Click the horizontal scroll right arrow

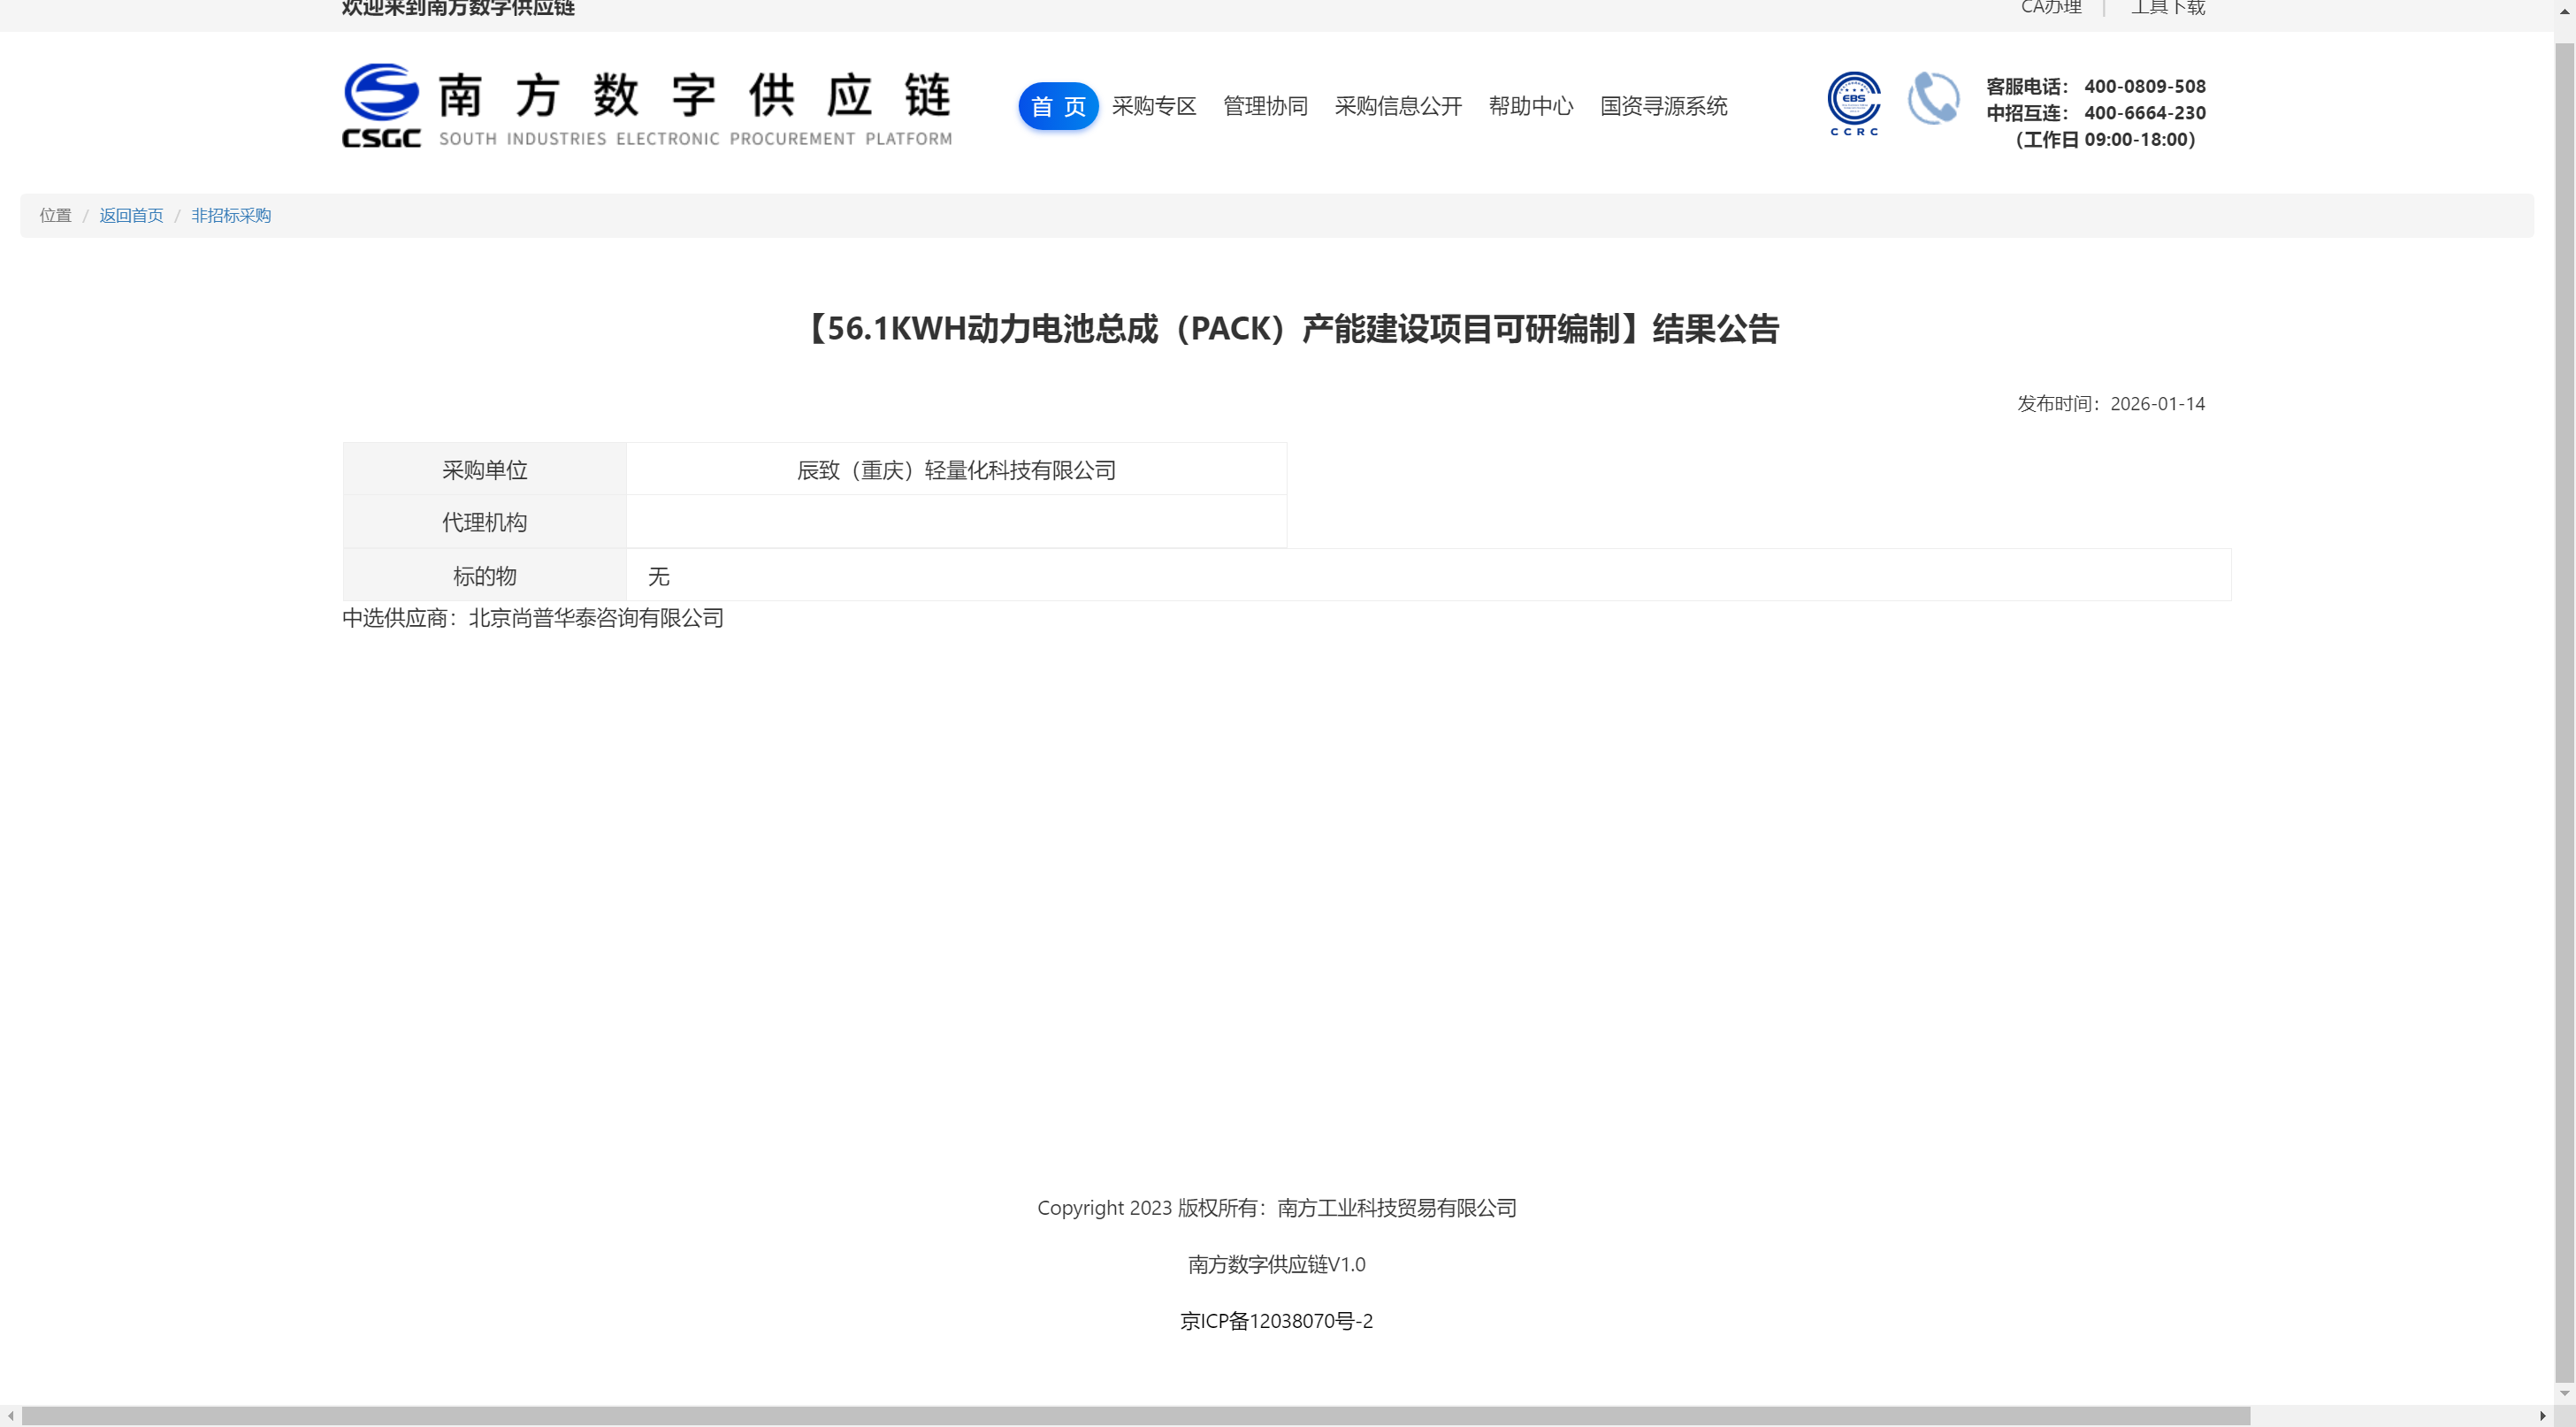2543,1416
